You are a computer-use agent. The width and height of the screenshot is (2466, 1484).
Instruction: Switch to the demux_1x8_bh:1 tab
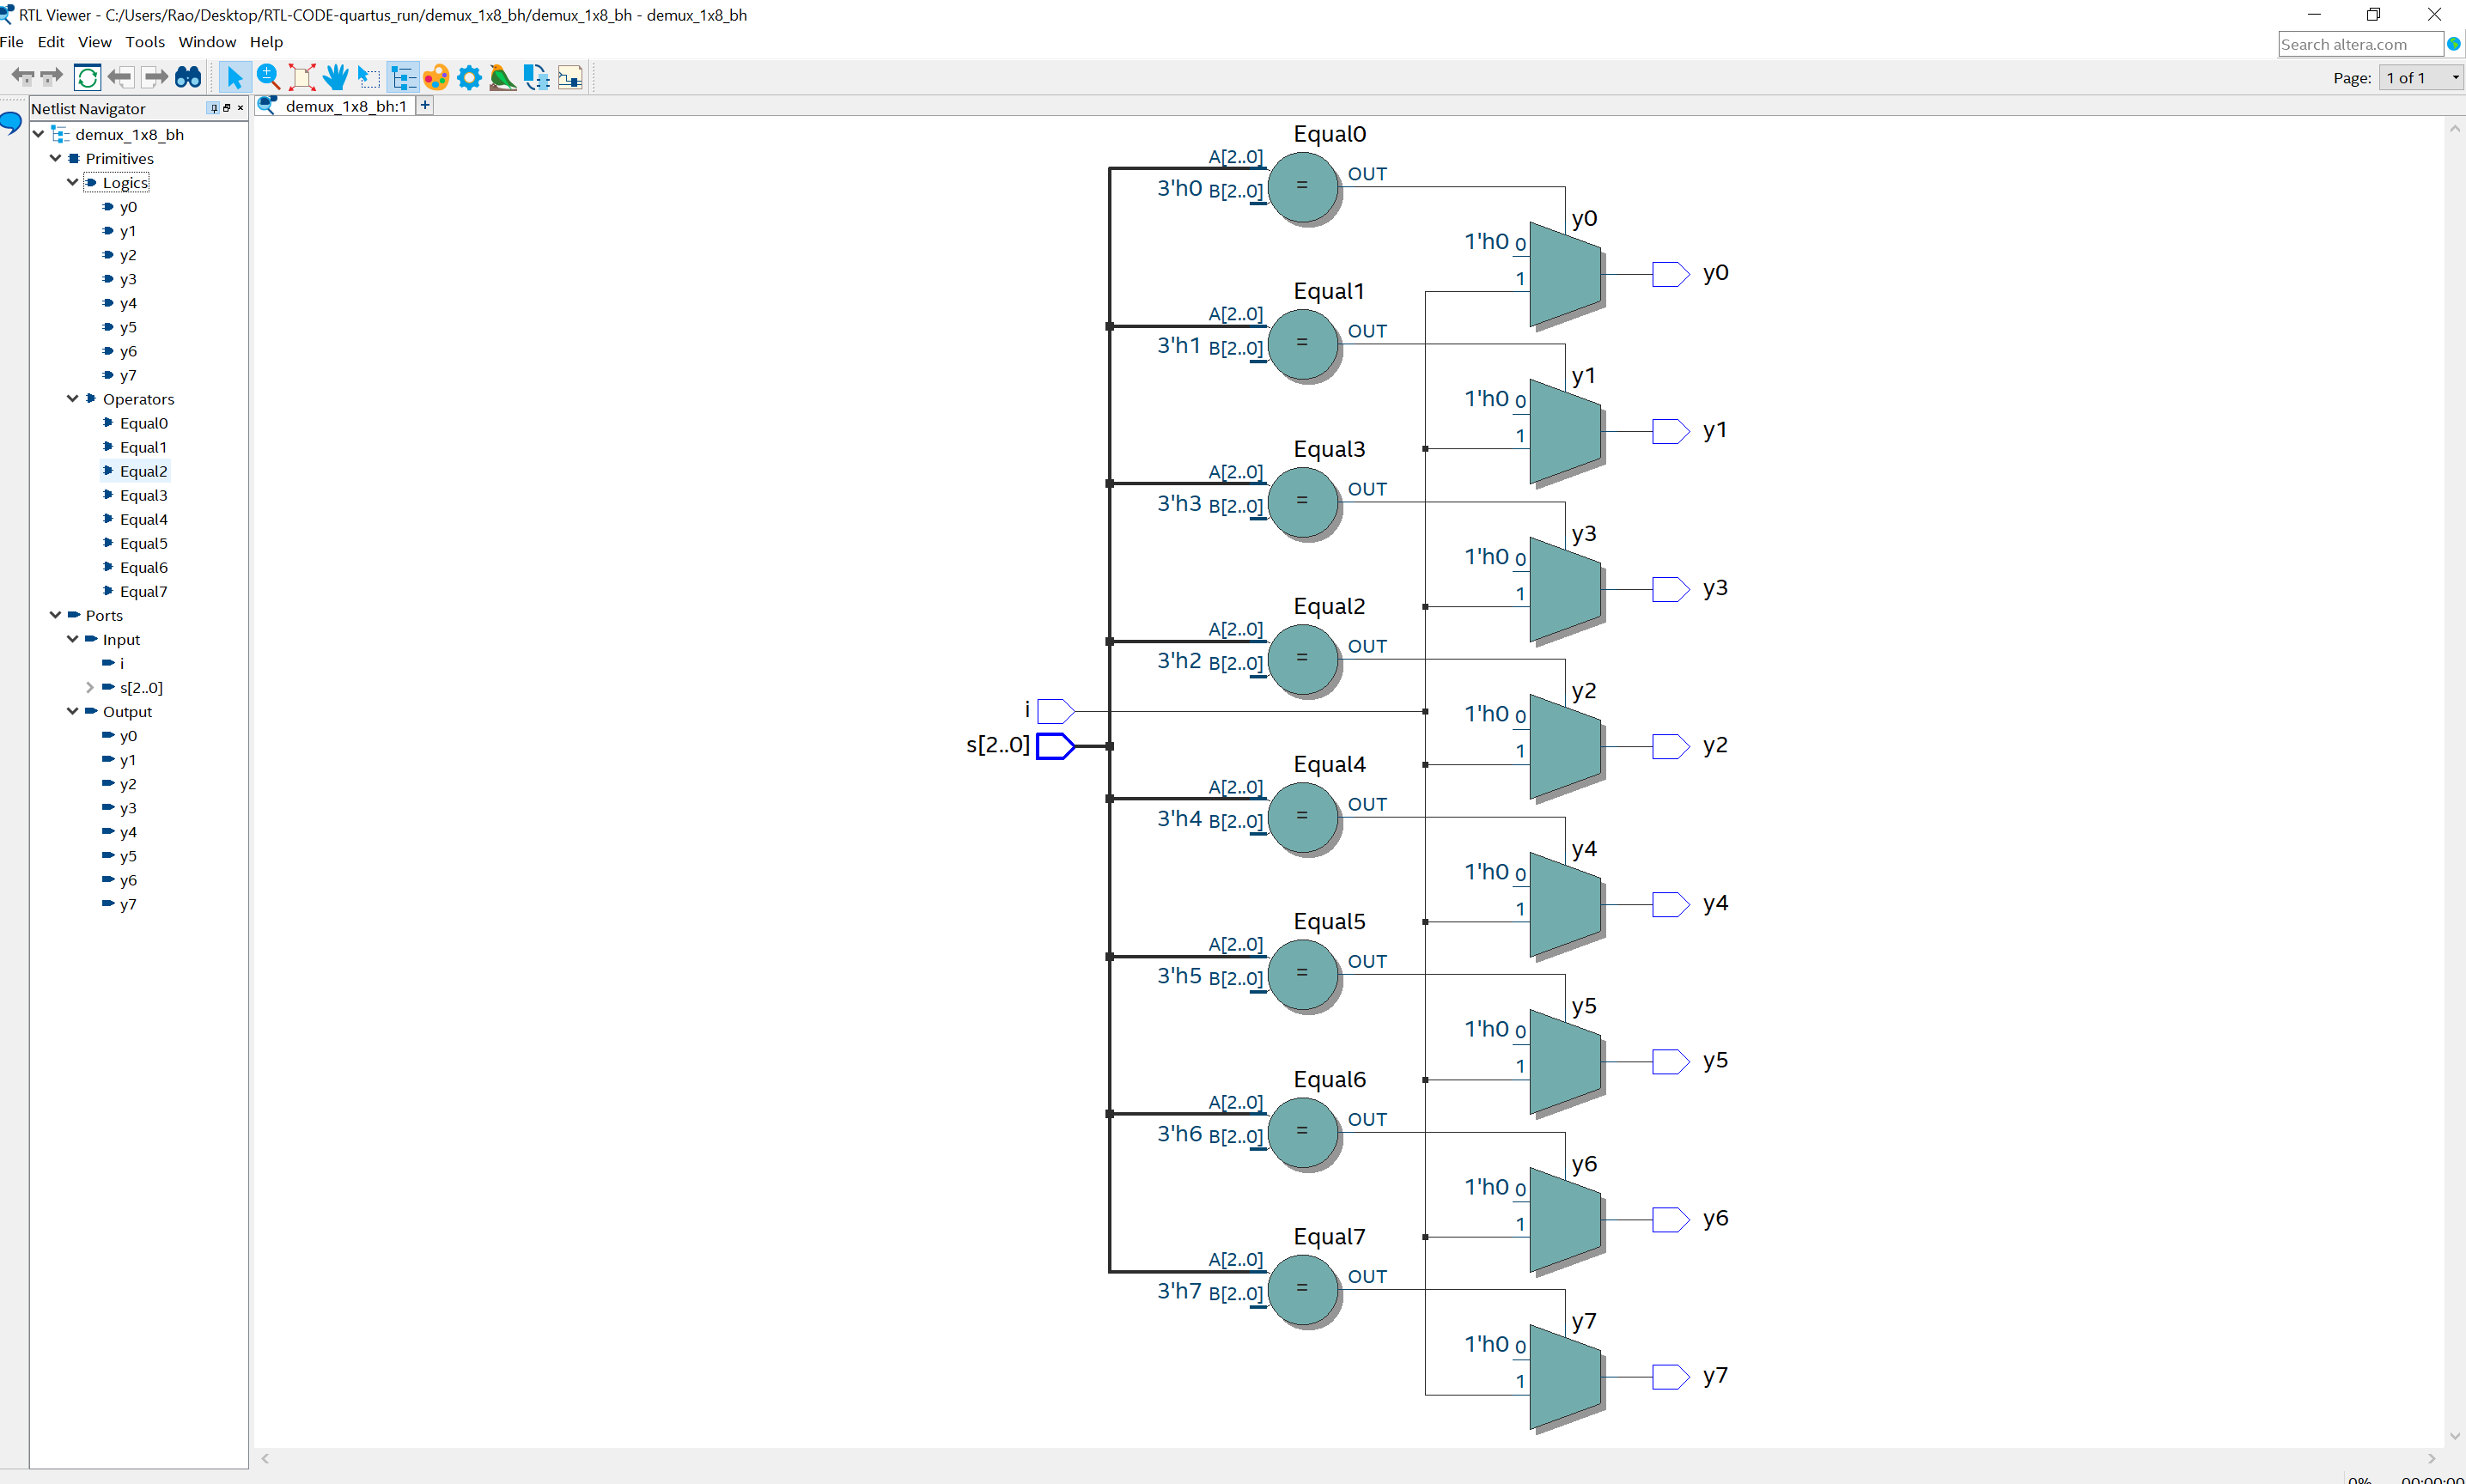pos(346,106)
